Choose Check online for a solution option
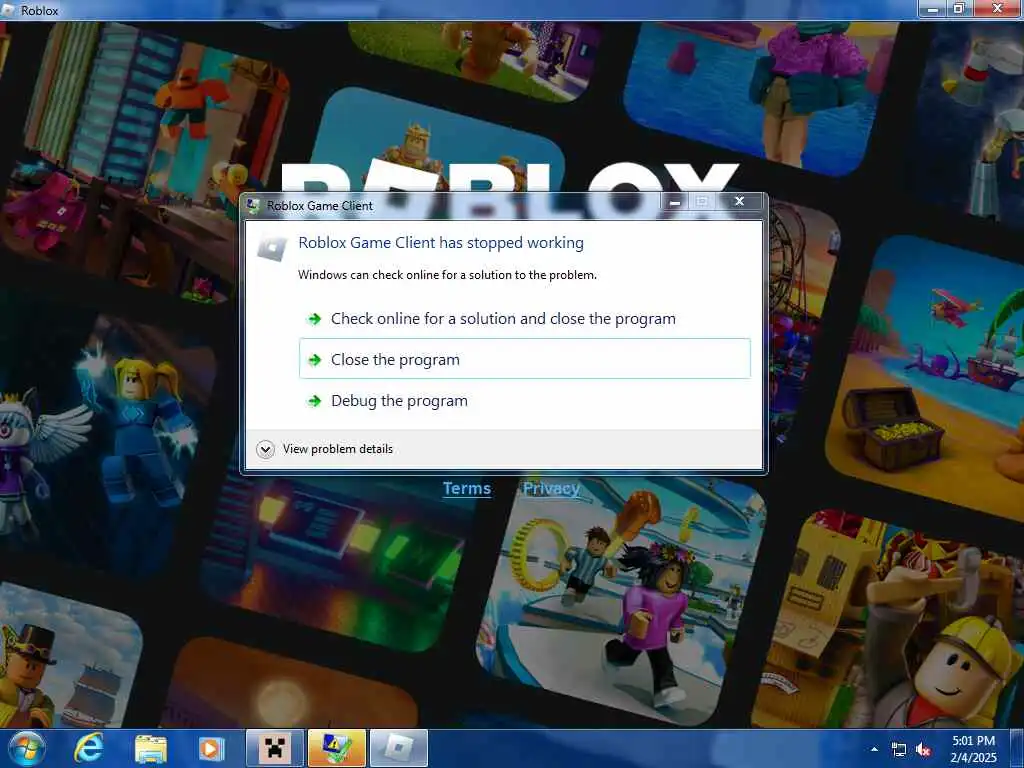Viewport: 1024px width, 768px height. pyautogui.click(x=524, y=319)
